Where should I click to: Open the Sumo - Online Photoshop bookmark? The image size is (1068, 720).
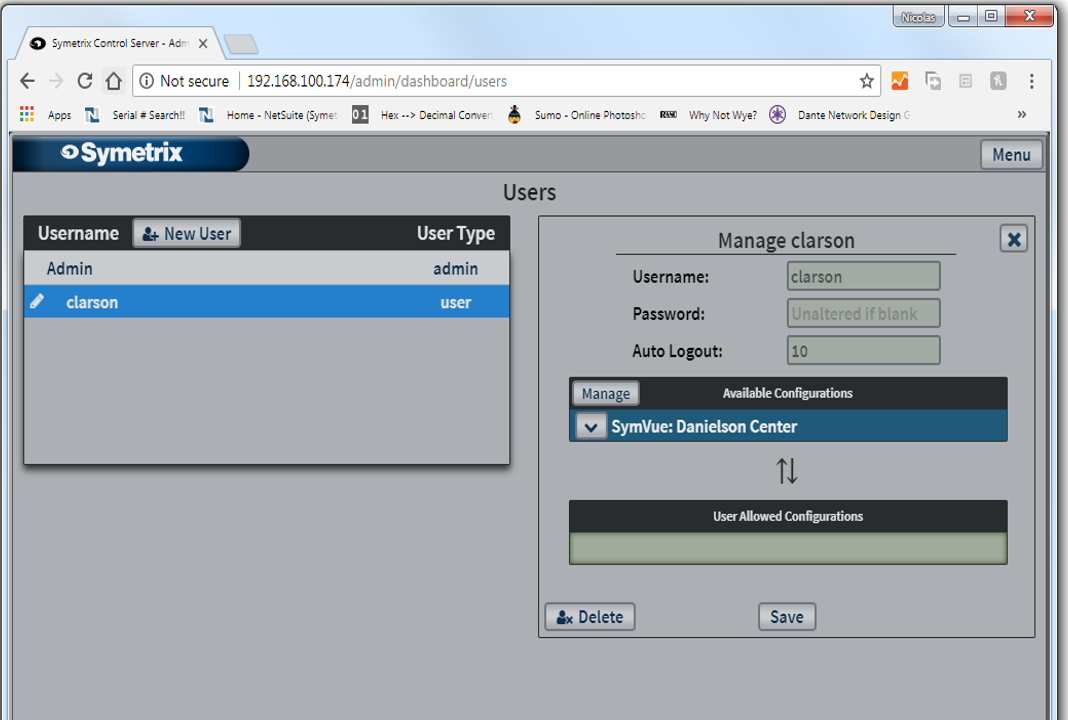point(576,115)
